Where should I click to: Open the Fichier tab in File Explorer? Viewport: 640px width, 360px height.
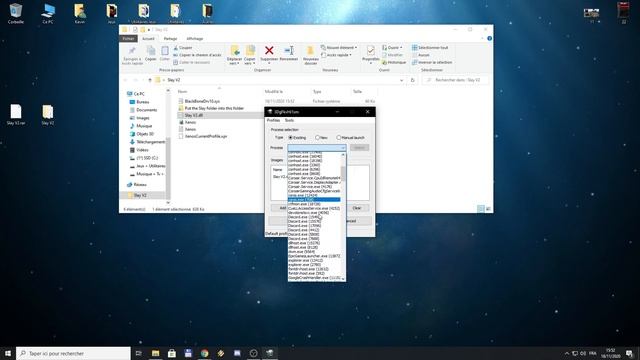coord(128,38)
